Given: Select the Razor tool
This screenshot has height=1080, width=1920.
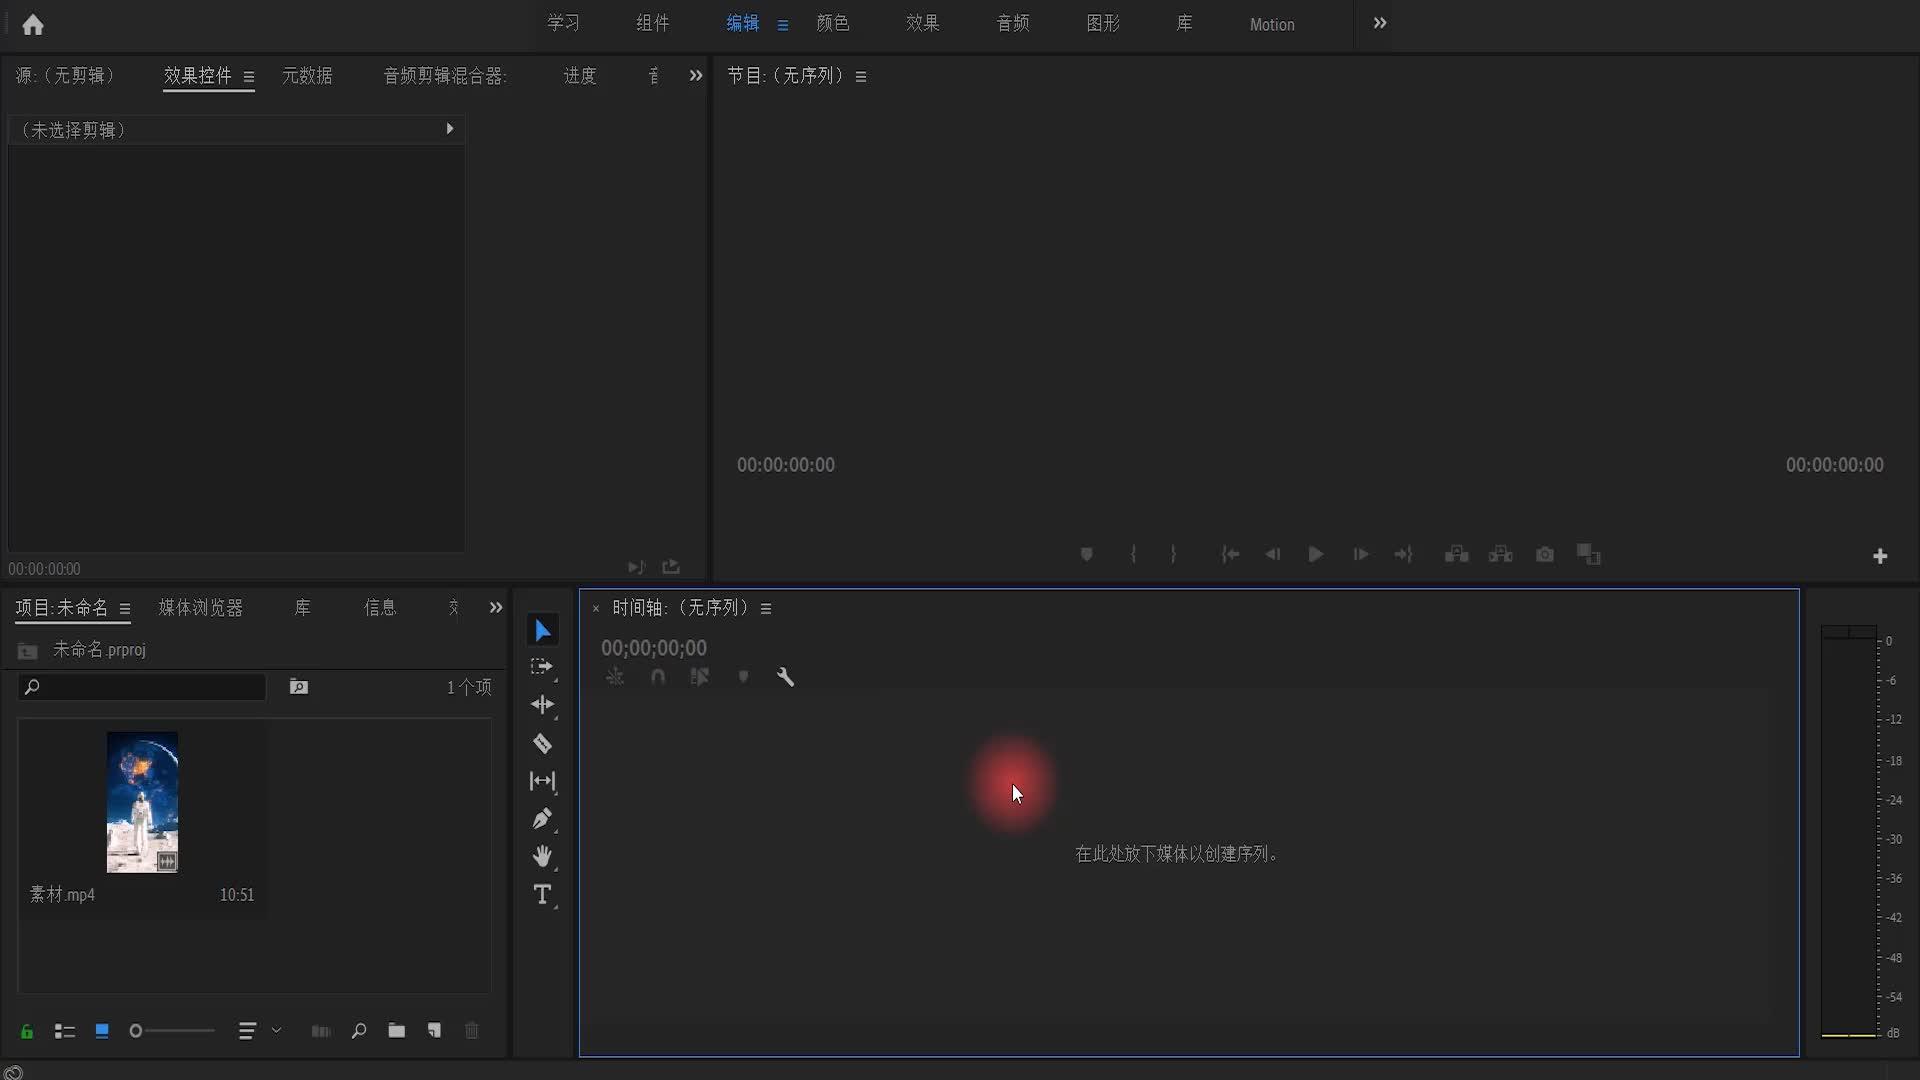Looking at the screenshot, I should coord(542,743).
